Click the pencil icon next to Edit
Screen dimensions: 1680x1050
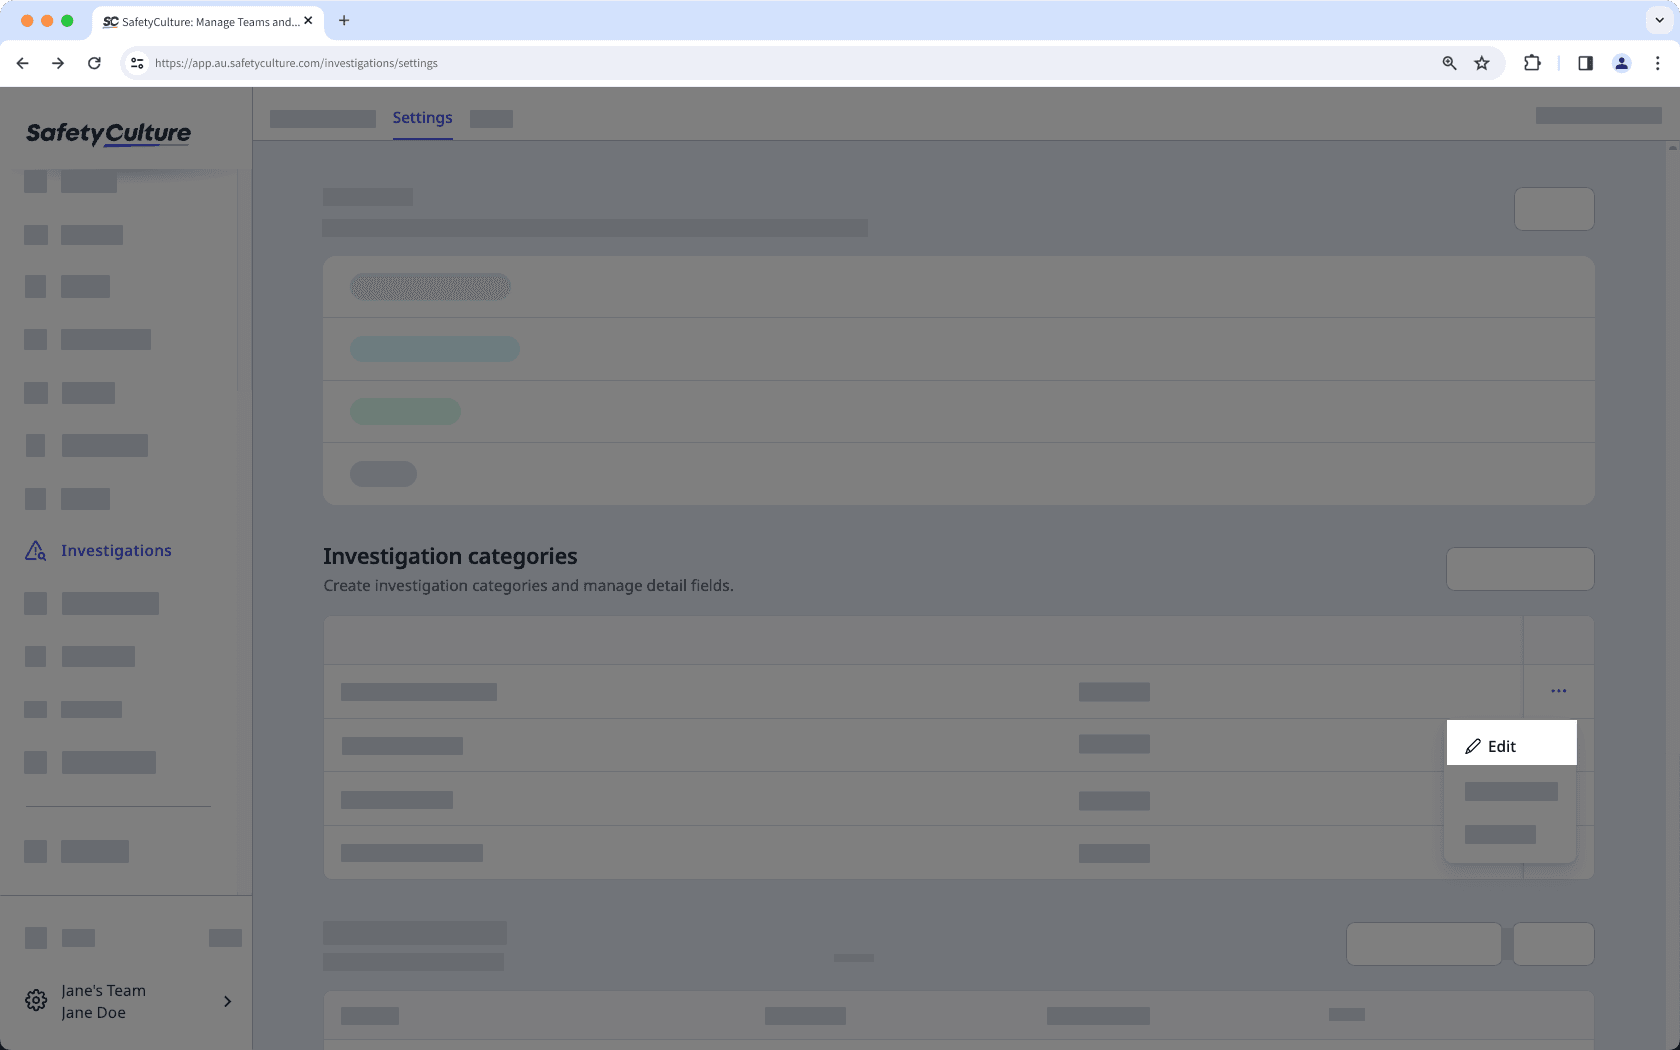pyautogui.click(x=1472, y=745)
